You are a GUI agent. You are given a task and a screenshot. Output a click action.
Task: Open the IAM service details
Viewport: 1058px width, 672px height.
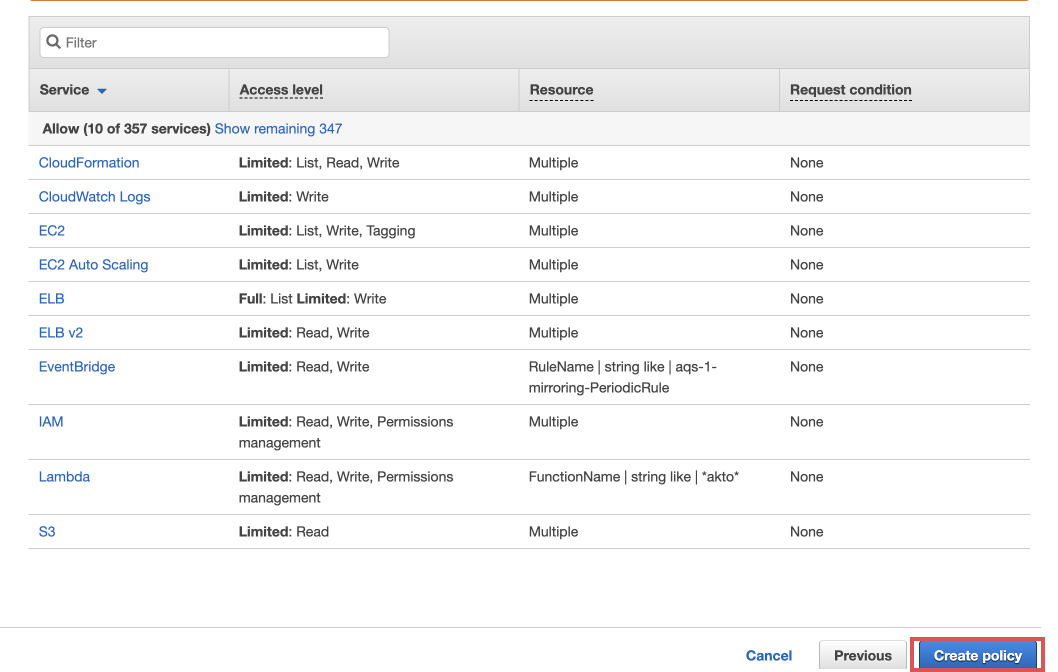click(x=50, y=421)
